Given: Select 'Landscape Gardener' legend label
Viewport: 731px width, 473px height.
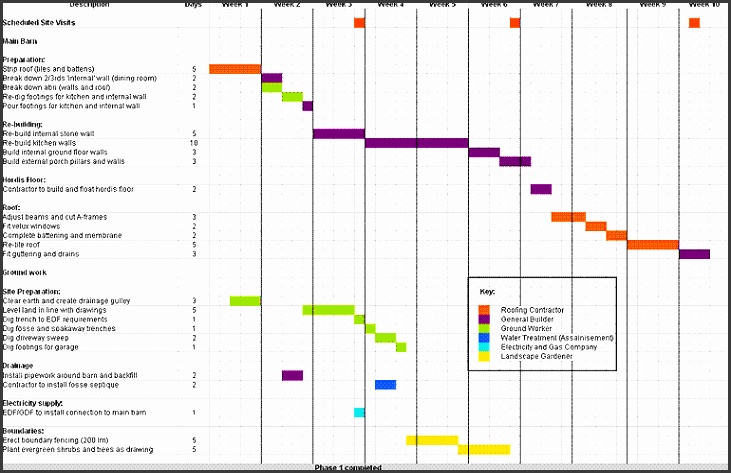Looking at the screenshot, I should (537, 356).
